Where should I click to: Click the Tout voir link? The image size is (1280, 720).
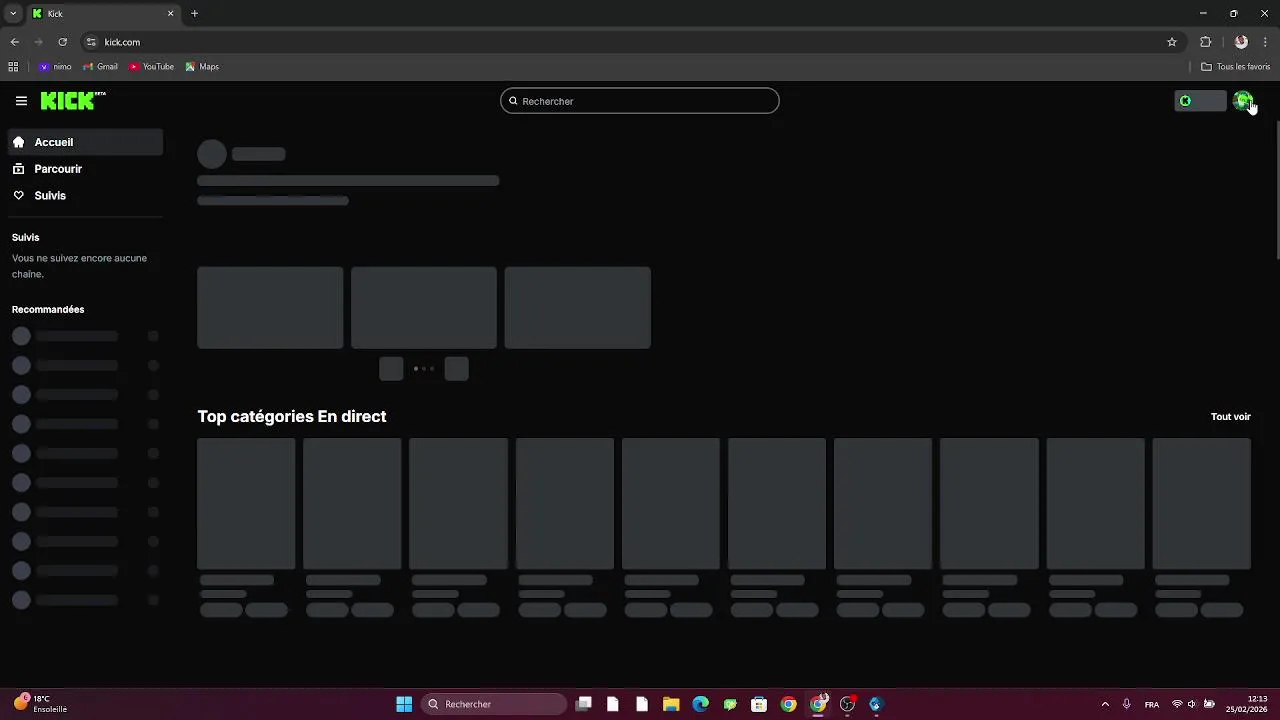1231,417
